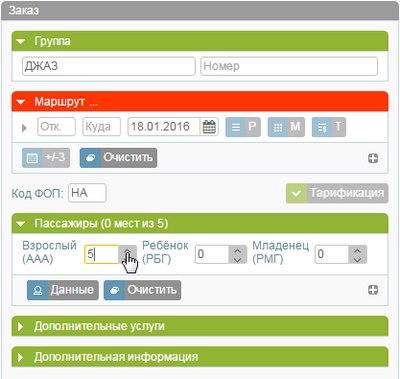
Task: Click the P schedule button
Action: [x=243, y=127]
